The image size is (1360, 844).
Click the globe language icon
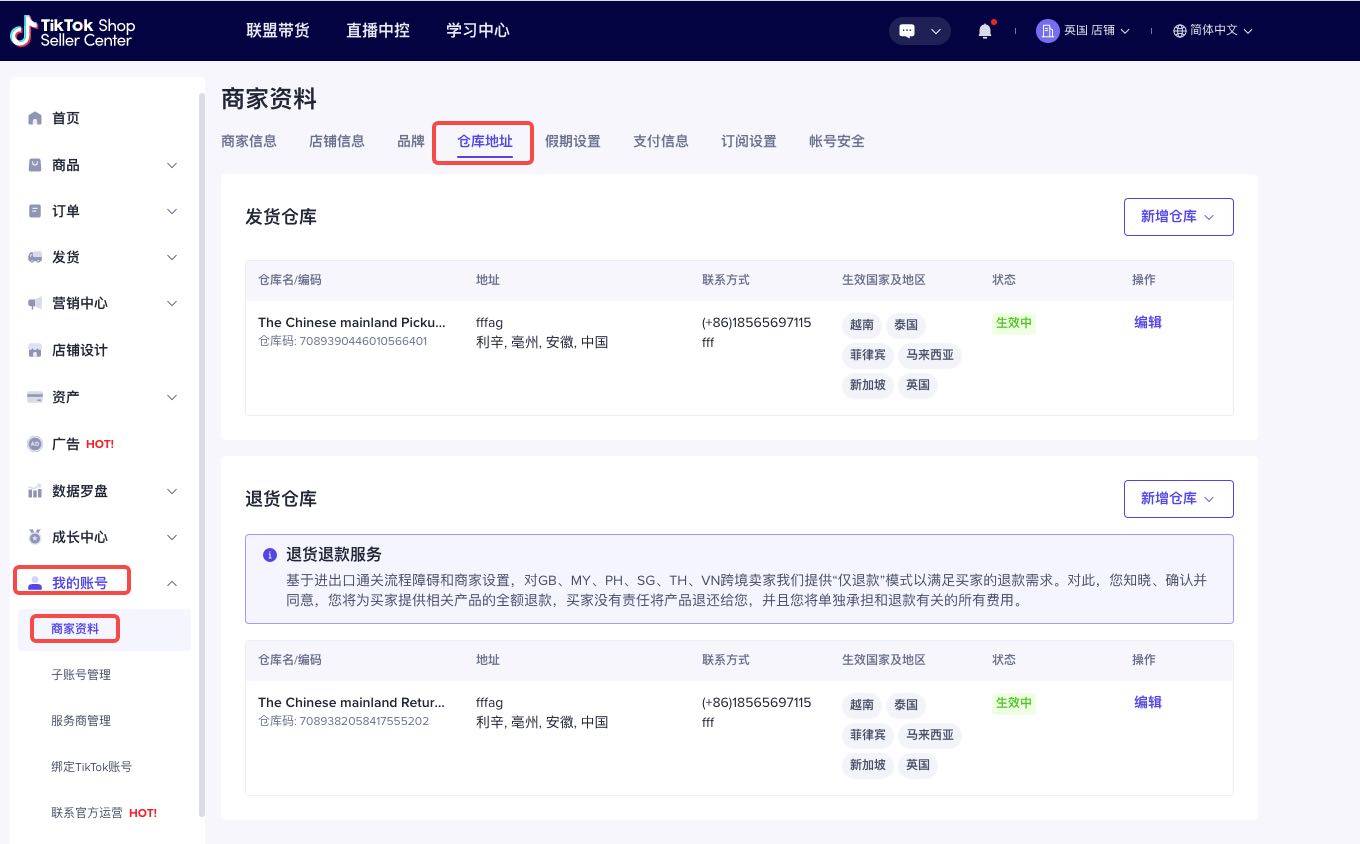1179,31
